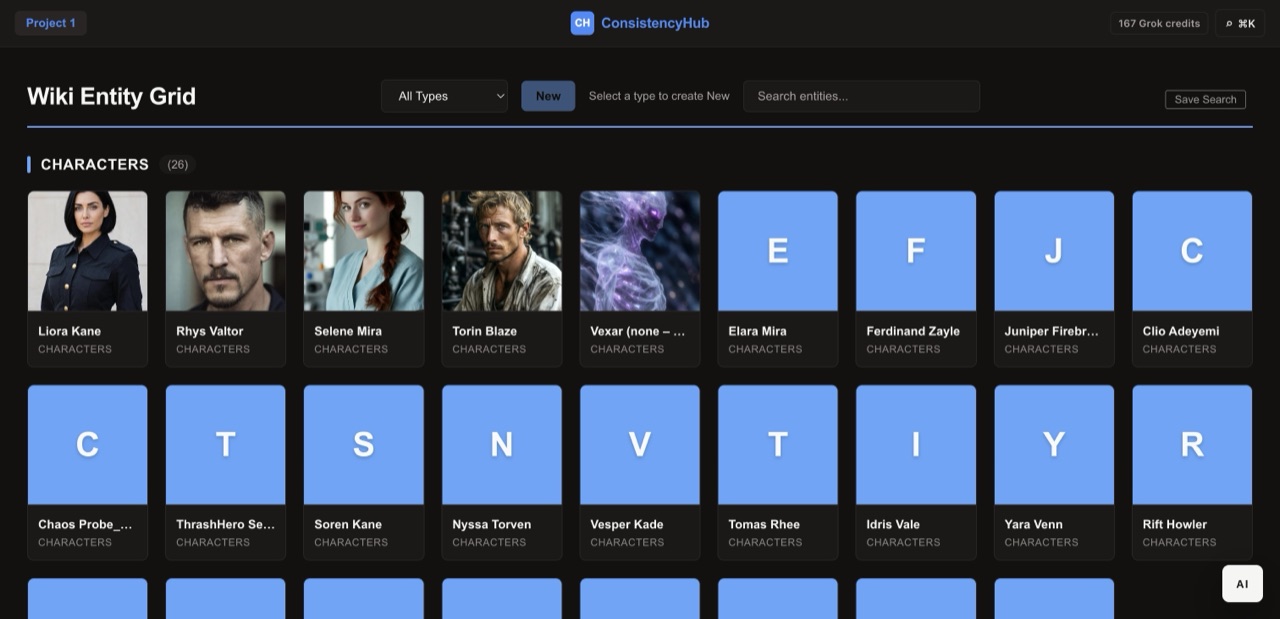
Task: Select the T tile for ThrashHero
Action: [226, 445]
